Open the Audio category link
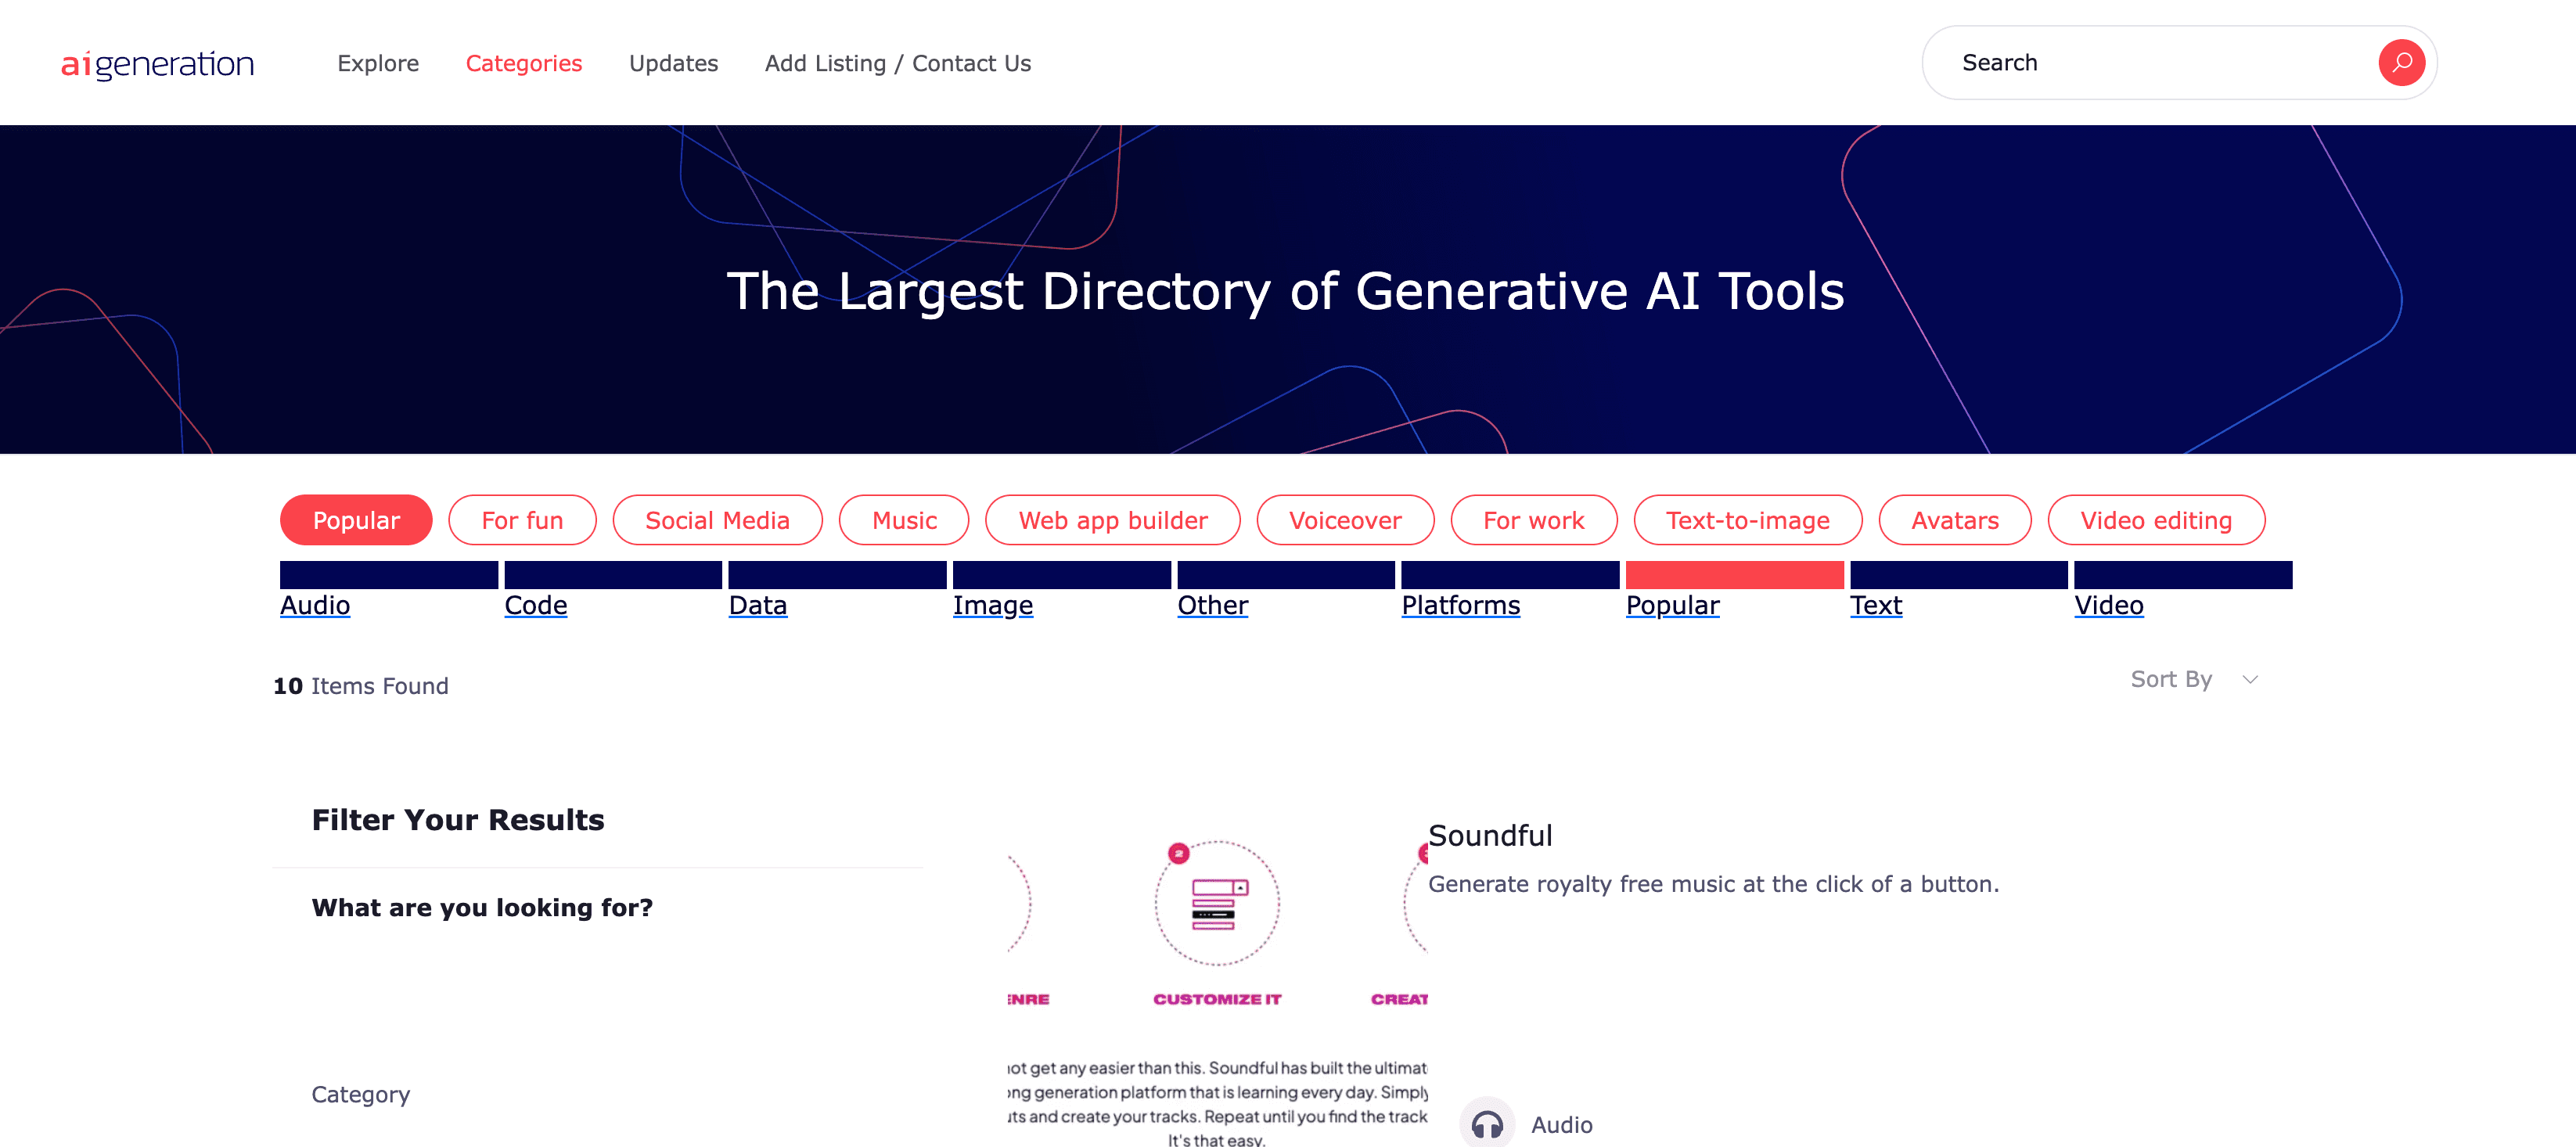Viewport: 2576px width, 1147px height. [x=315, y=605]
